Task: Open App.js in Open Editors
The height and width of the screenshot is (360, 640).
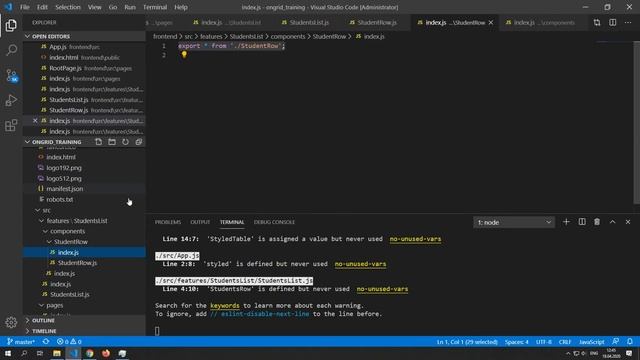Action: [58, 47]
